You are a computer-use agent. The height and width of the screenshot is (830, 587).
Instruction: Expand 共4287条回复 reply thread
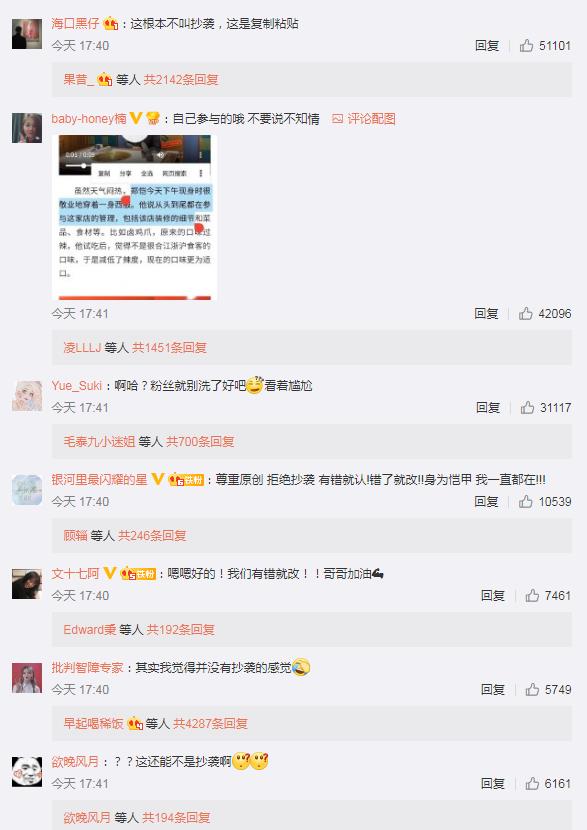tap(210, 723)
